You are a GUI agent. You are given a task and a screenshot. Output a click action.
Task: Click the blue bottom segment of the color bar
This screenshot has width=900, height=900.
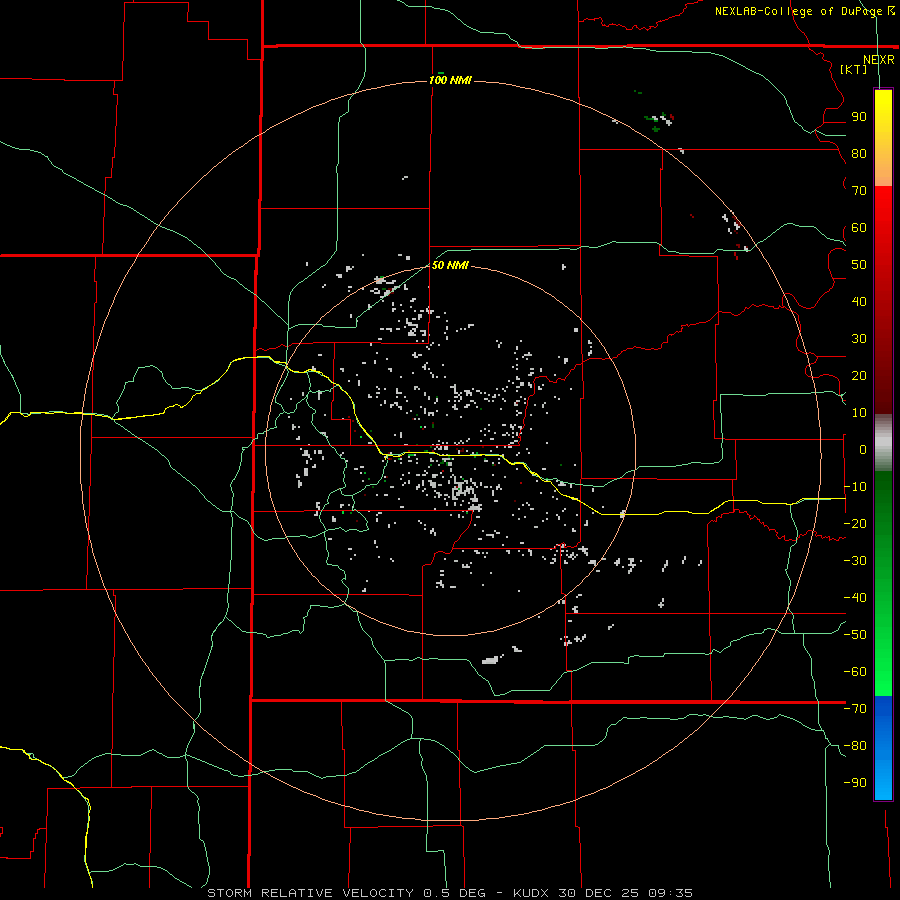coord(883,748)
